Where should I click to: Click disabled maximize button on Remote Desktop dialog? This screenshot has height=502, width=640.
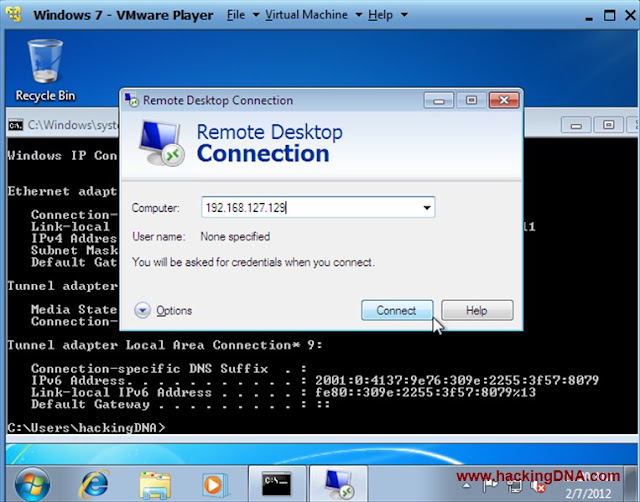tap(471, 100)
